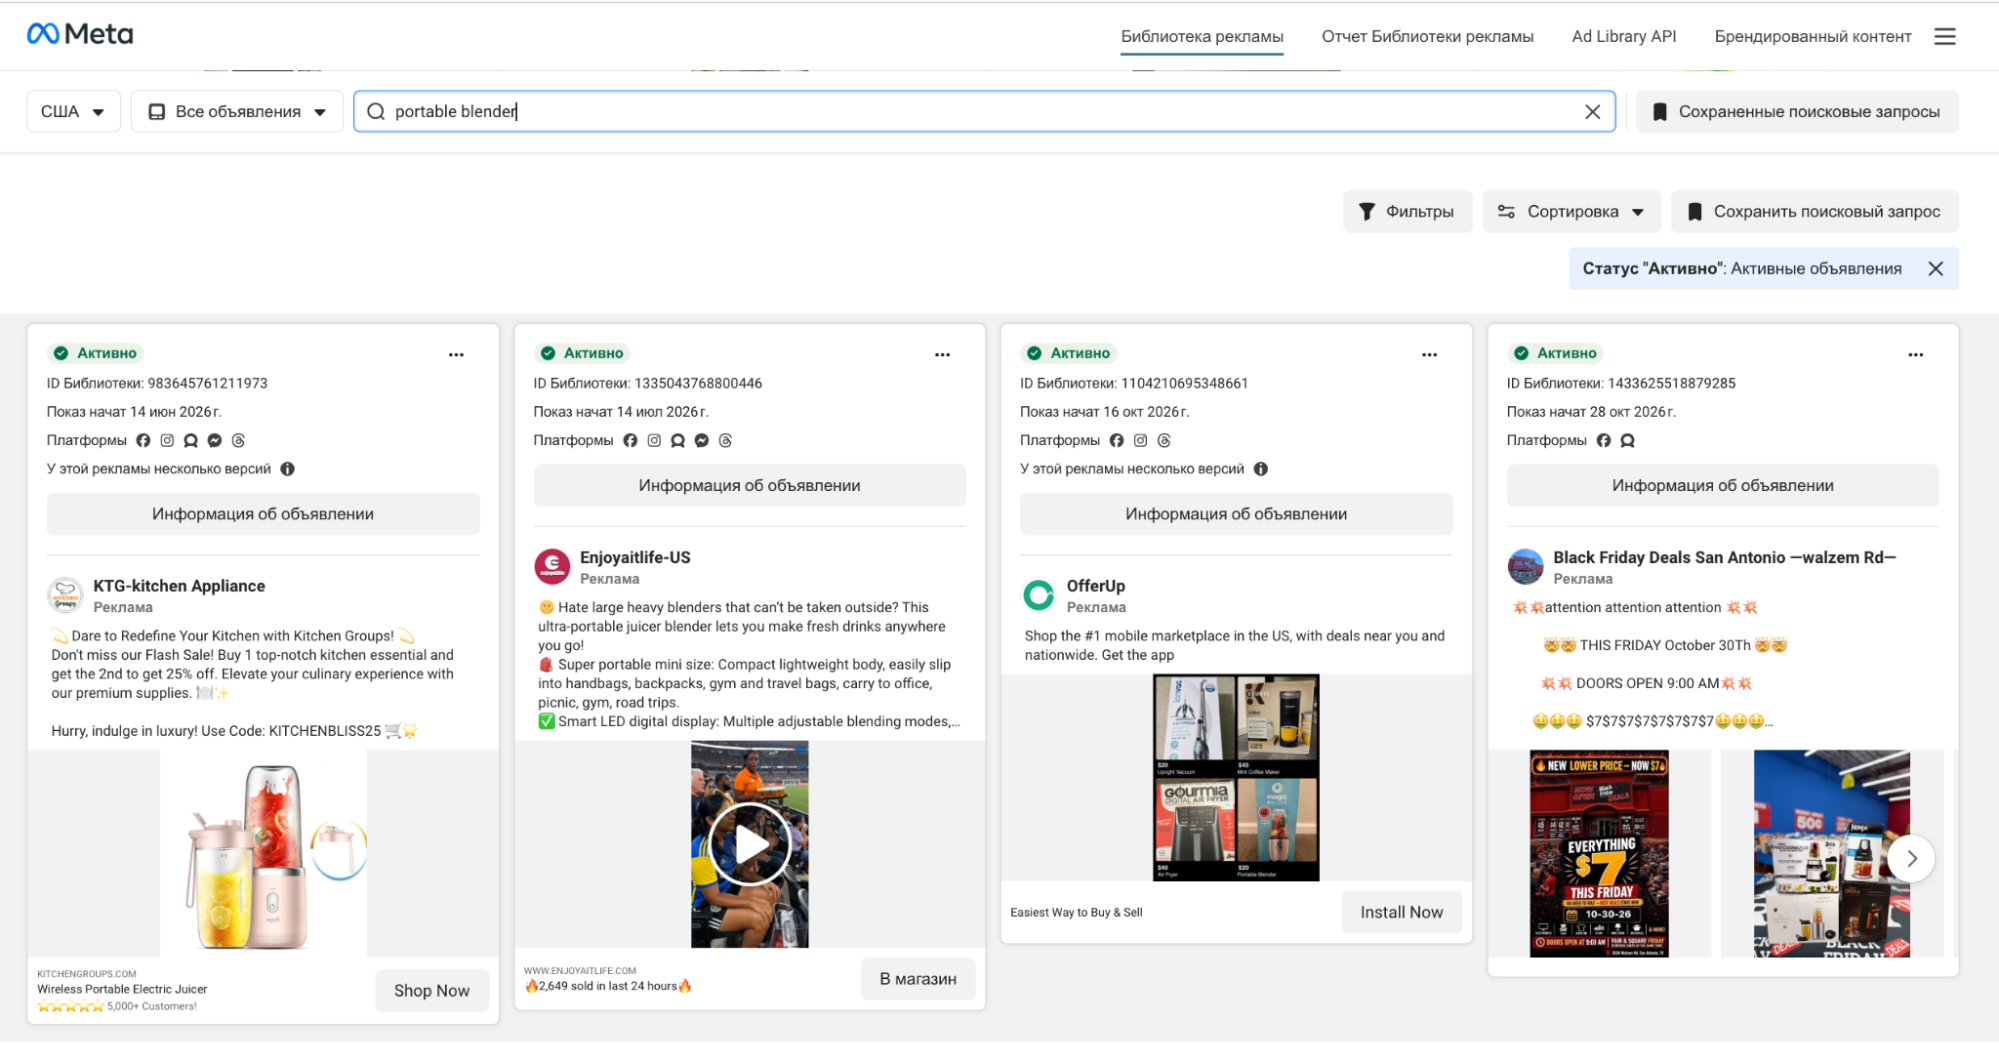Open the "Библиотека рекламы" tab
1999x1043 pixels.
tap(1202, 37)
